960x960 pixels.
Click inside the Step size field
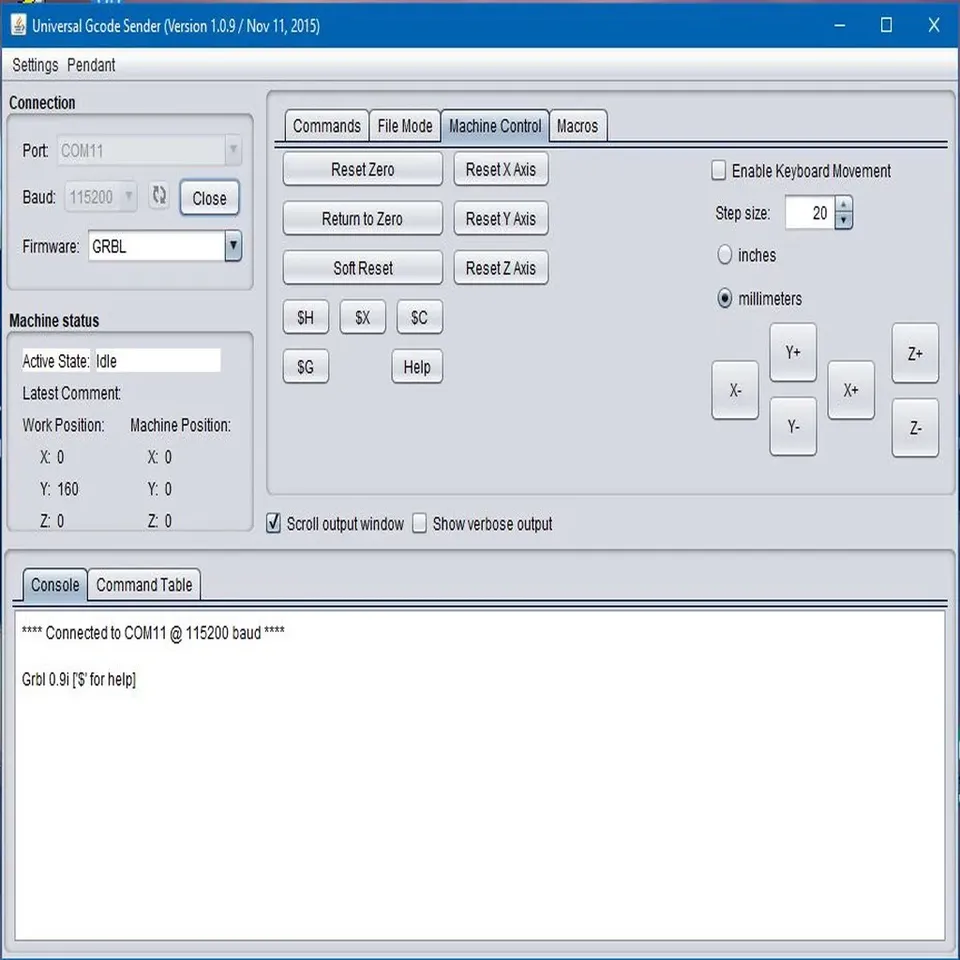(x=809, y=213)
